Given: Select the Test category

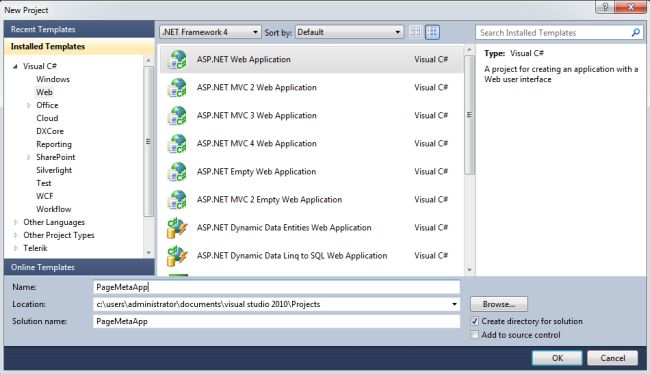Looking at the screenshot, I should [x=44, y=183].
